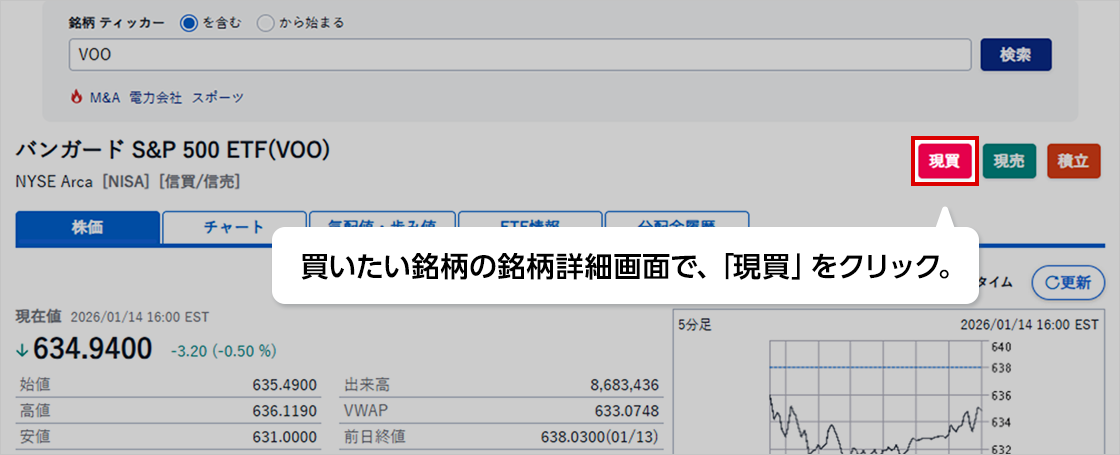The height and width of the screenshot is (455, 1120).
Task: Select the から始まる radio button
Action: (266, 23)
